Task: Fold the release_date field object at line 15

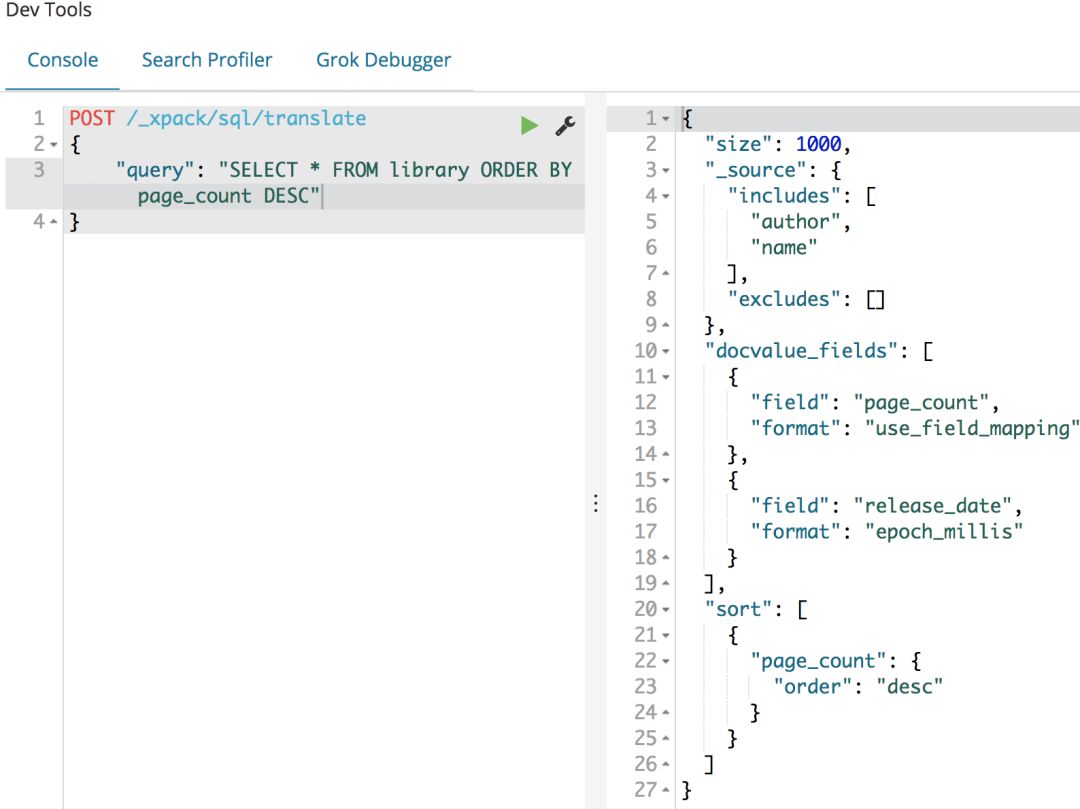Action: (x=665, y=481)
